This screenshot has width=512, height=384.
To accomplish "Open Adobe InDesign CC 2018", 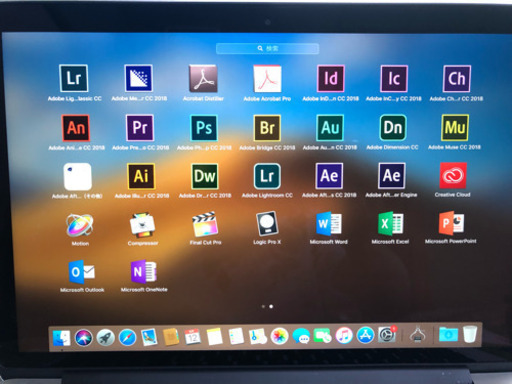I will tap(331, 79).
